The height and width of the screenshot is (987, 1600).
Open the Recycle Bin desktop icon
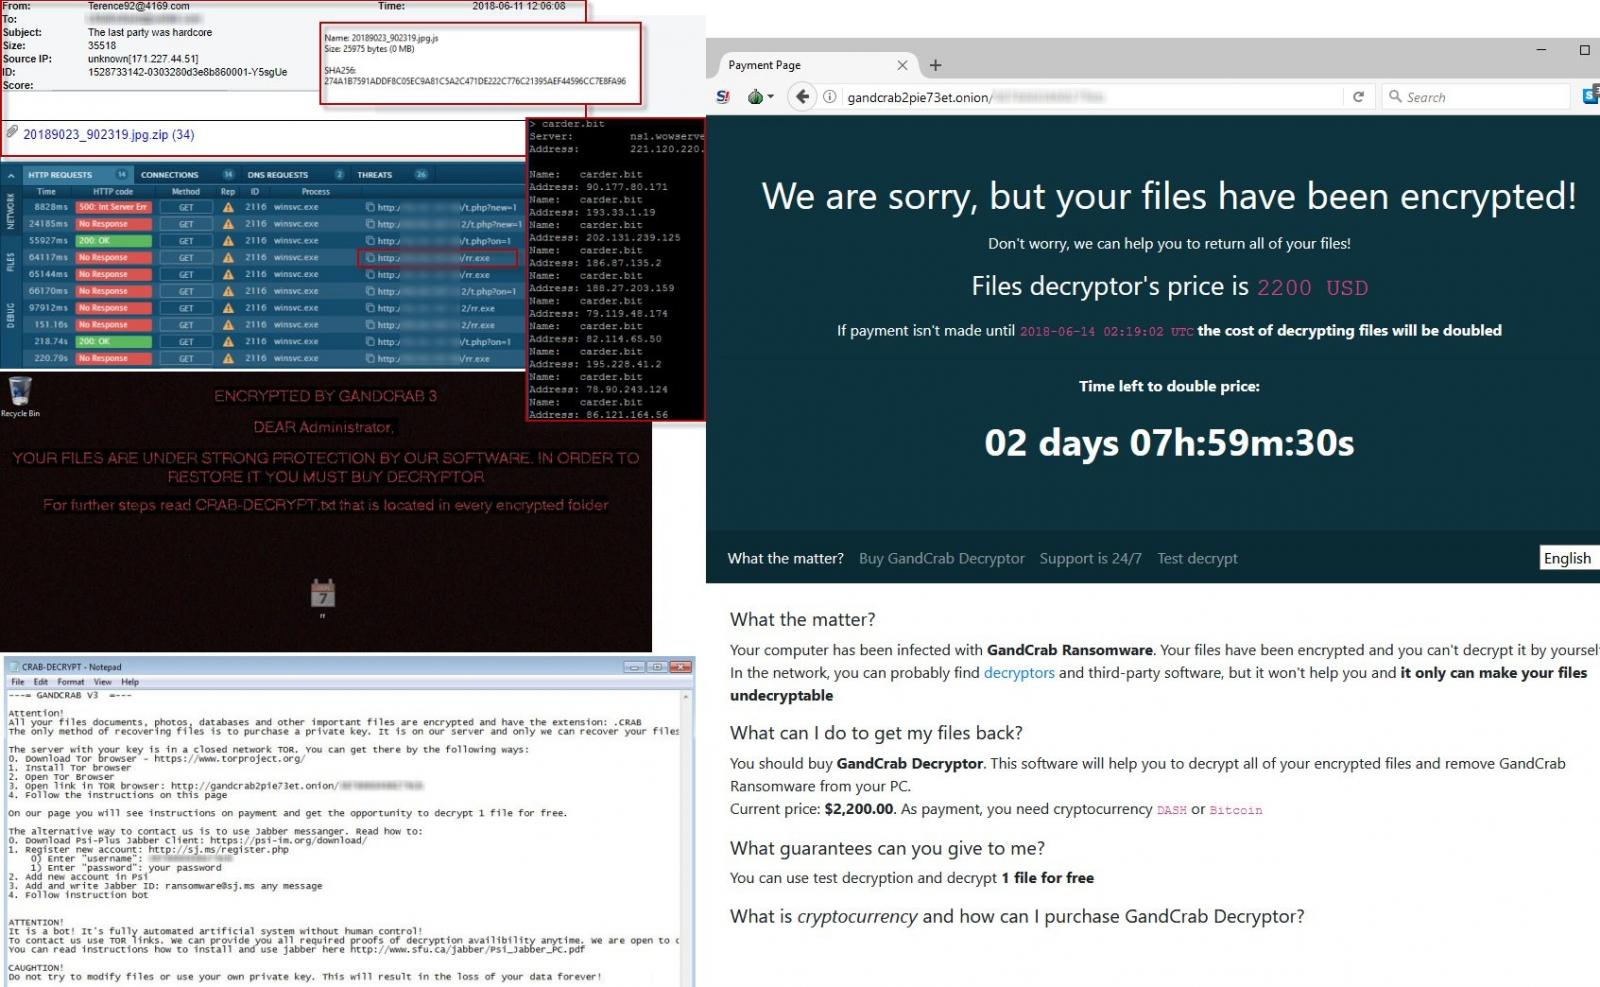coord(20,394)
